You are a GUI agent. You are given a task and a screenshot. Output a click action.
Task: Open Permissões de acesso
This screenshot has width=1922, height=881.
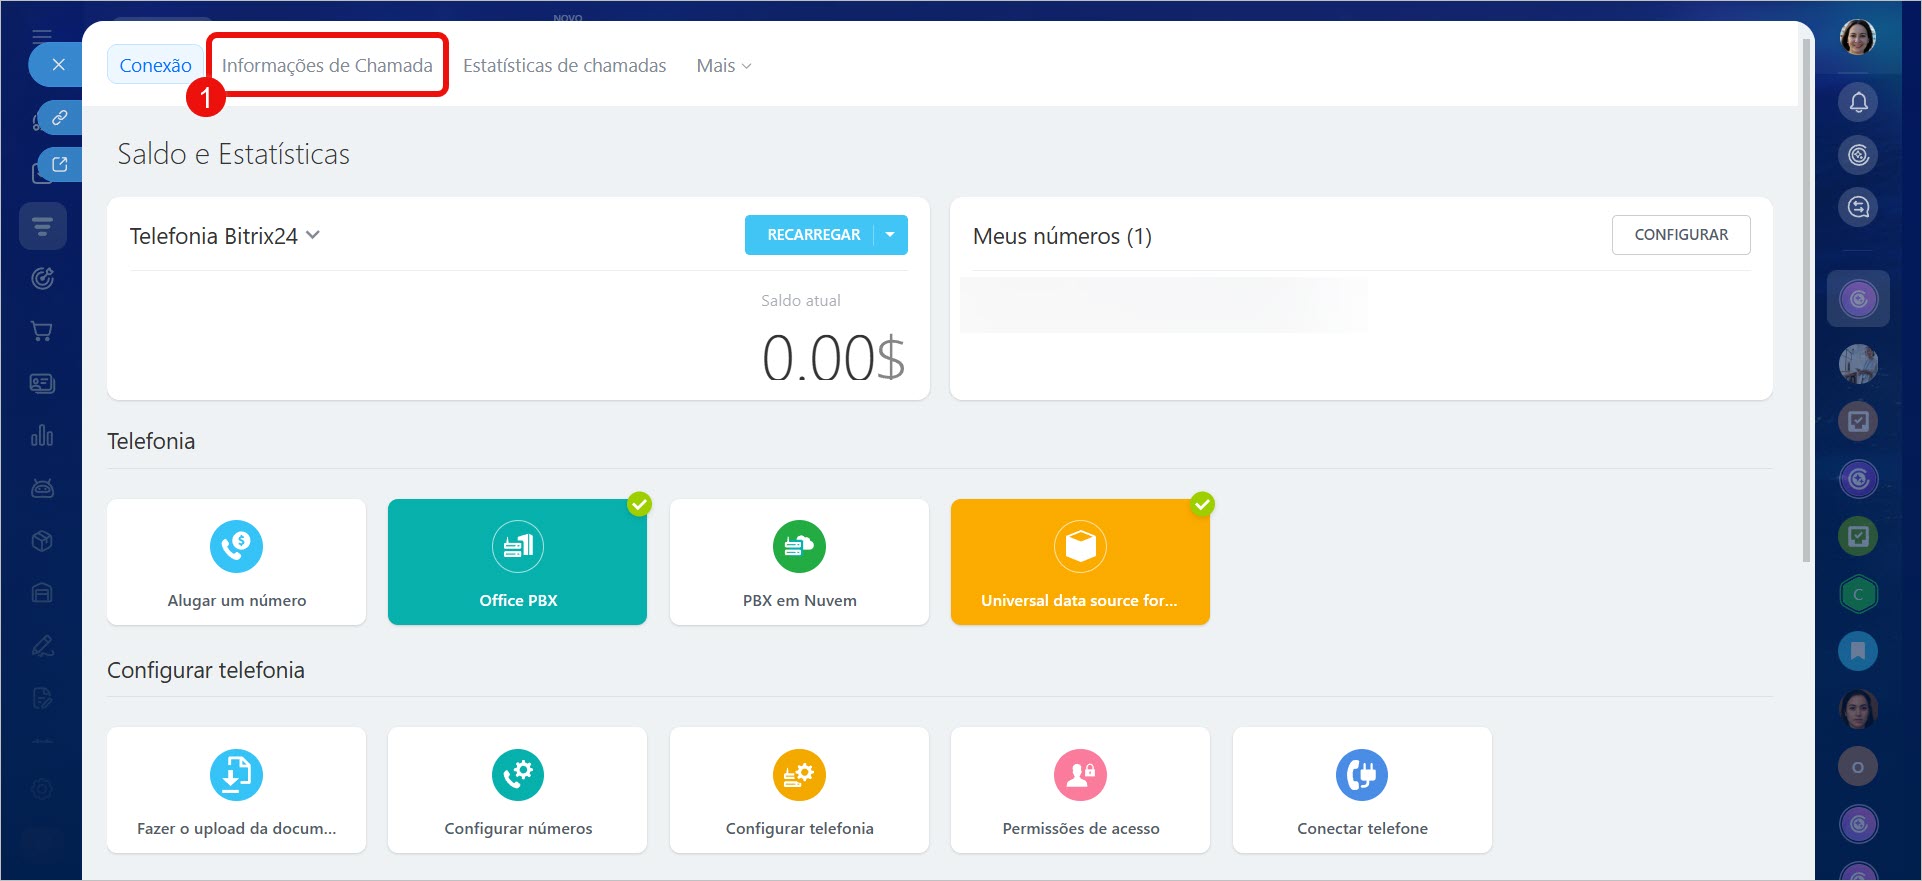(1080, 790)
